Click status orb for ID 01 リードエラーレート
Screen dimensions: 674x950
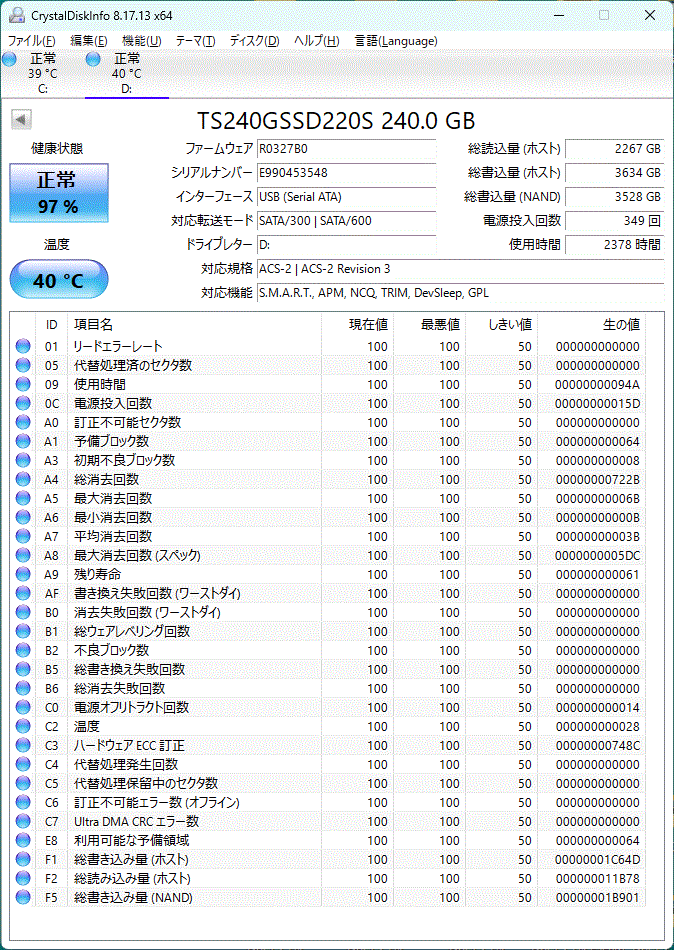coord(23,347)
